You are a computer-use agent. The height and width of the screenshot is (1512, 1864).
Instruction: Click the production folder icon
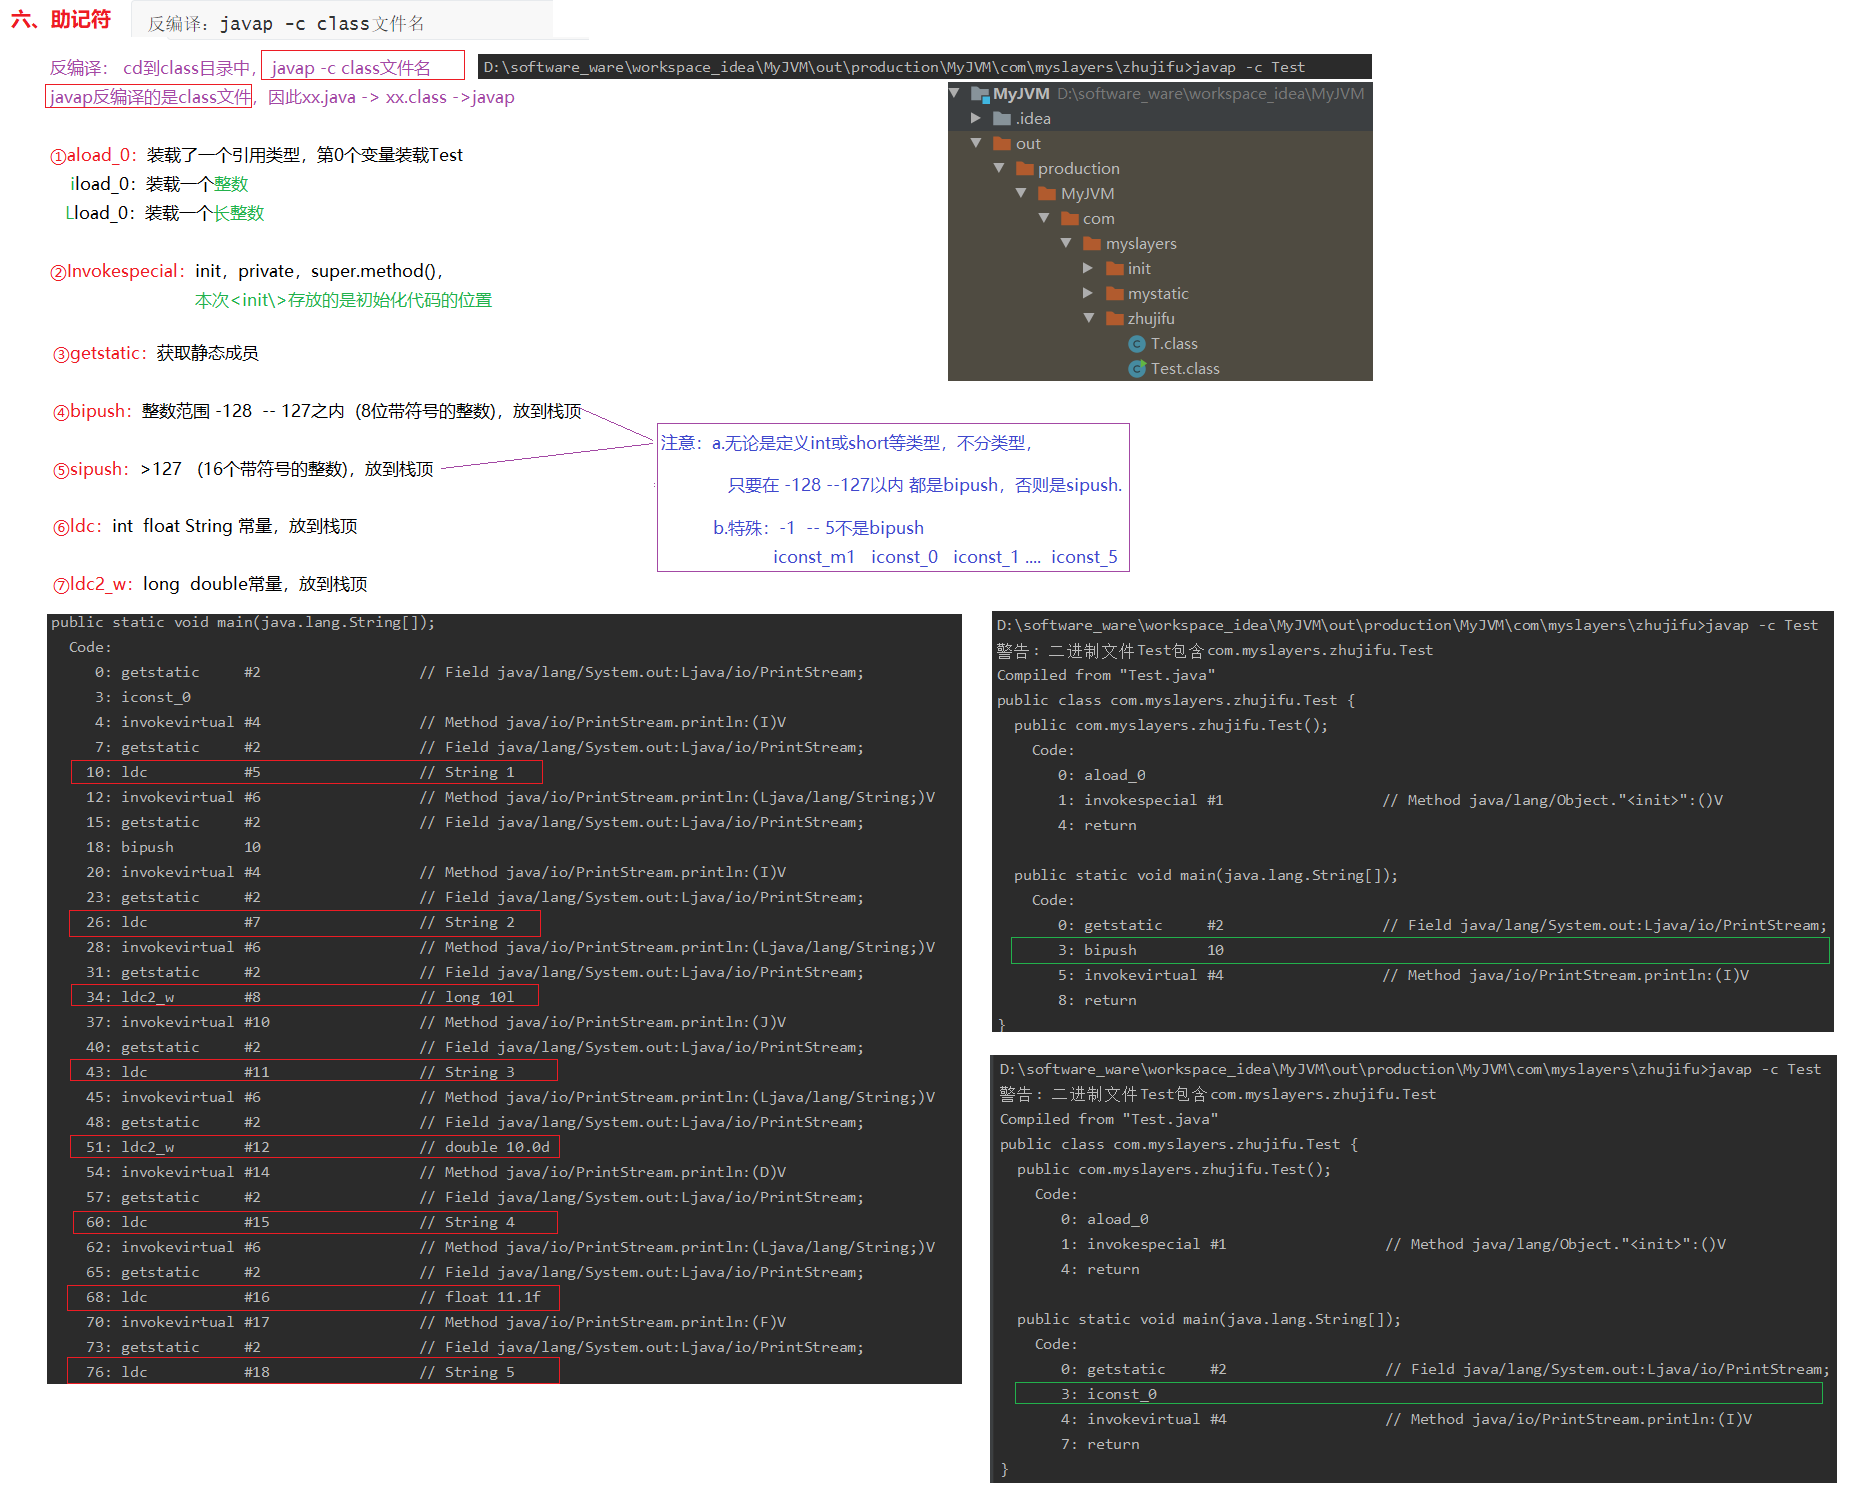[1025, 169]
